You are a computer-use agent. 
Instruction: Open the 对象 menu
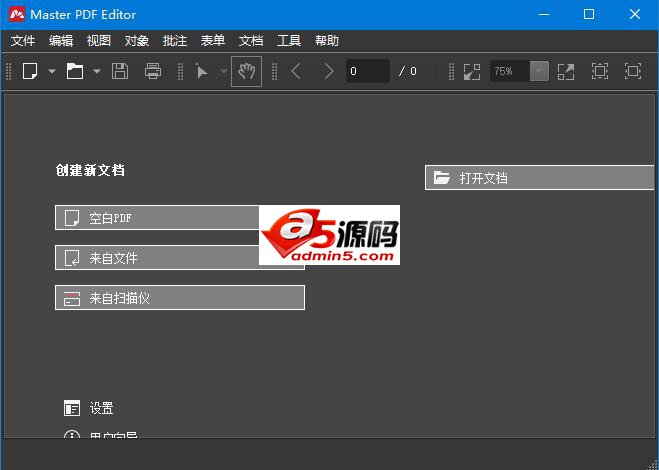[x=137, y=41]
